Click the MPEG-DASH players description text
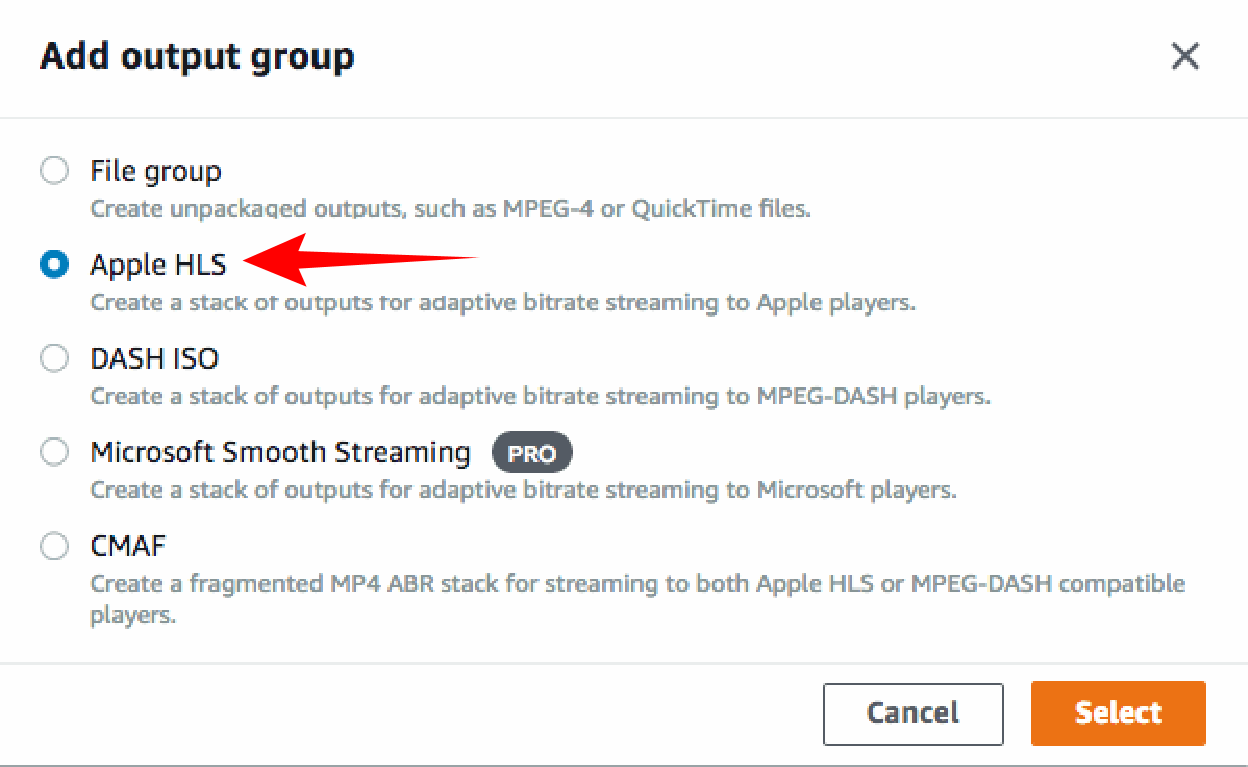 click(x=540, y=396)
